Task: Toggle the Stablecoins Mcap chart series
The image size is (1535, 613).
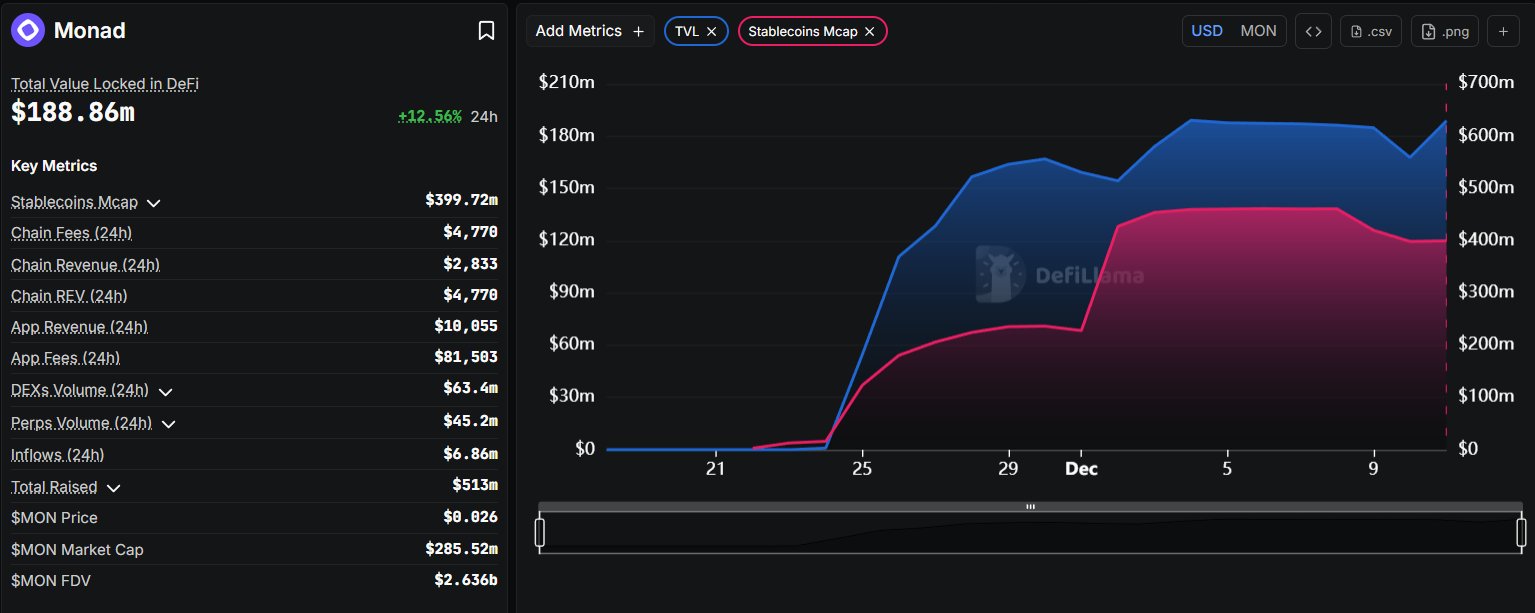Action: pyautogui.click(x=802, y=31)
